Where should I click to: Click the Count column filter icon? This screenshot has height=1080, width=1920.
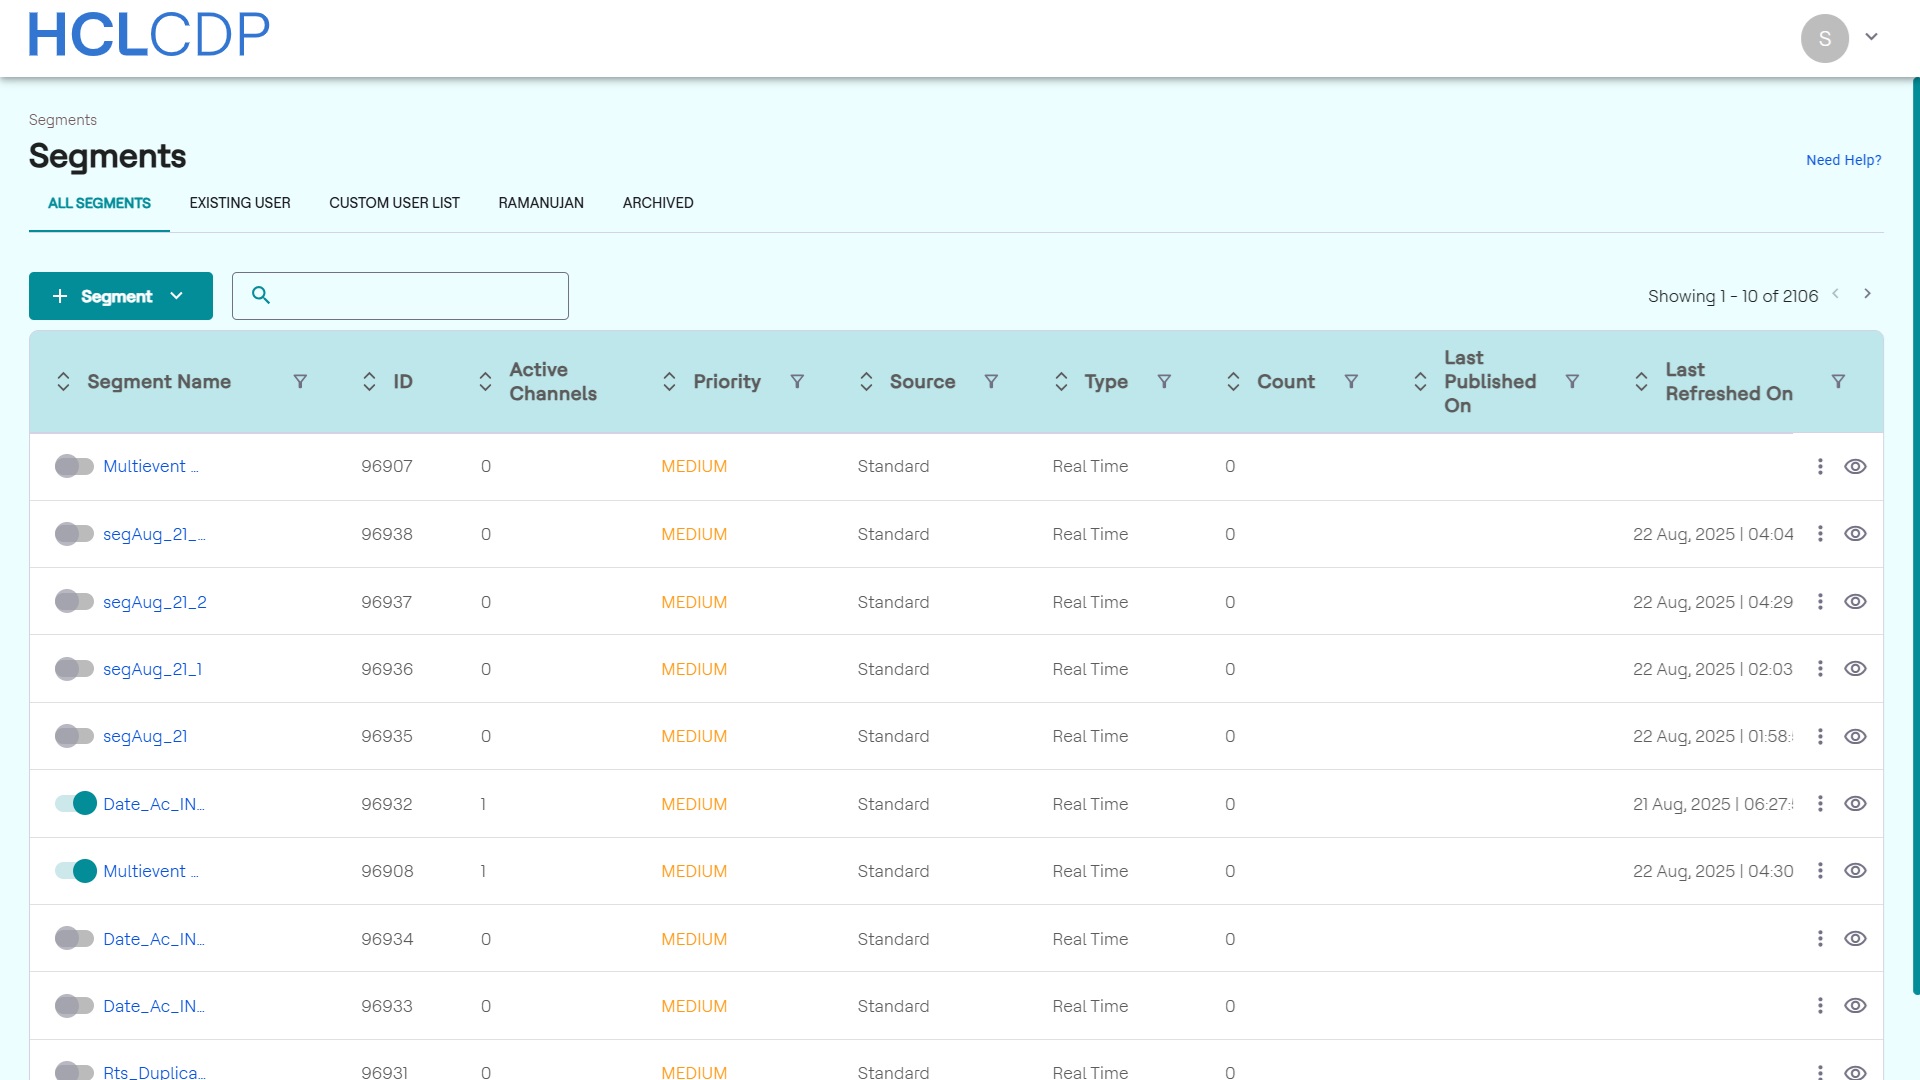[x=1351, y=382]
